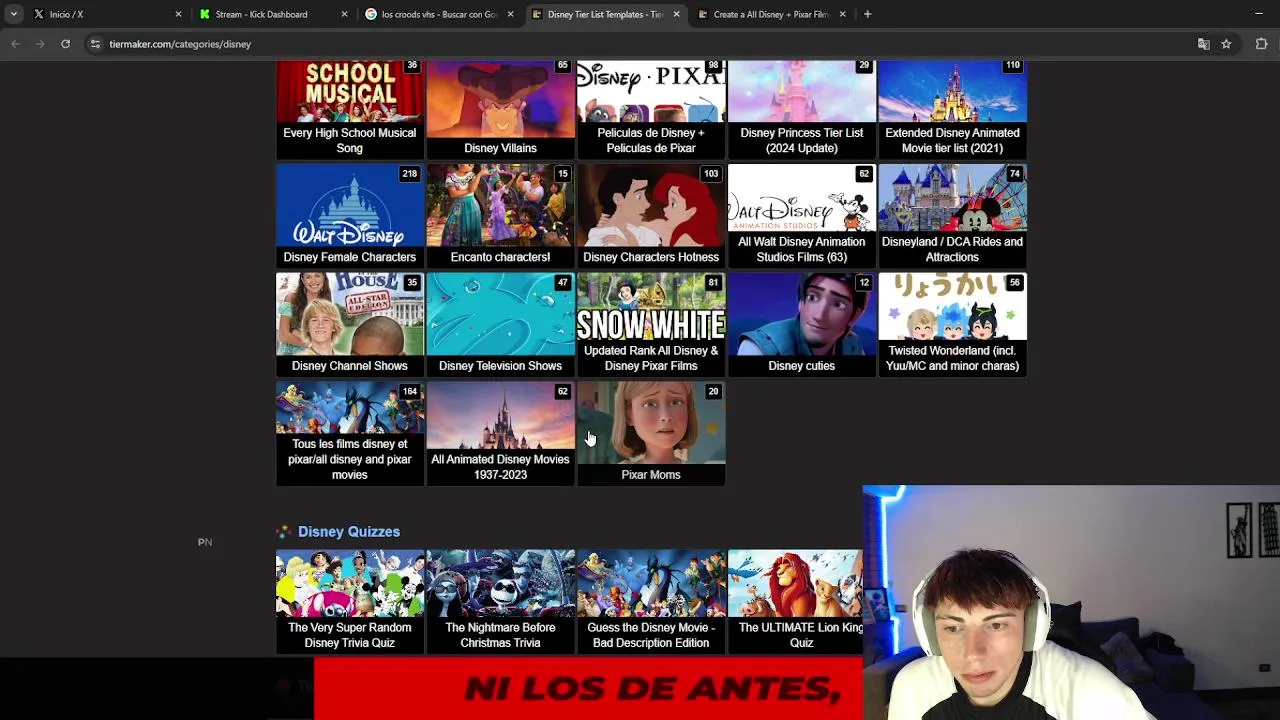The width and height of the screenshot is (1280, 720).
Task: Open Disneyland / DCA Rides and Attractions
Action: pyautogui.click(x=952, y=216)
